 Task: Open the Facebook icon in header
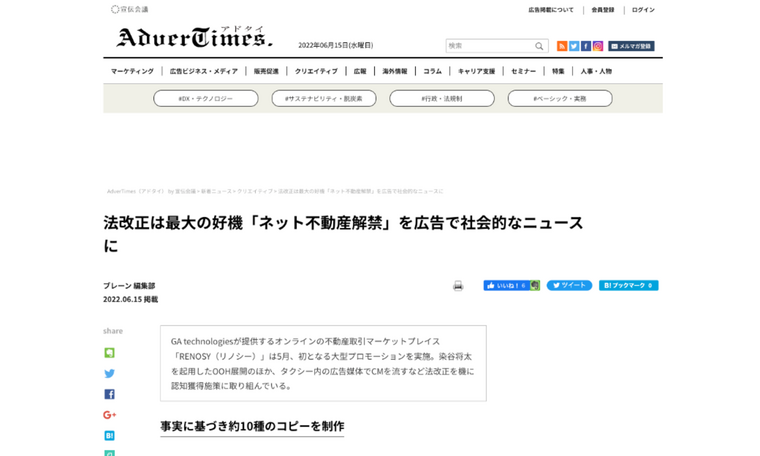pyautogui.click(x=586, y=46)
